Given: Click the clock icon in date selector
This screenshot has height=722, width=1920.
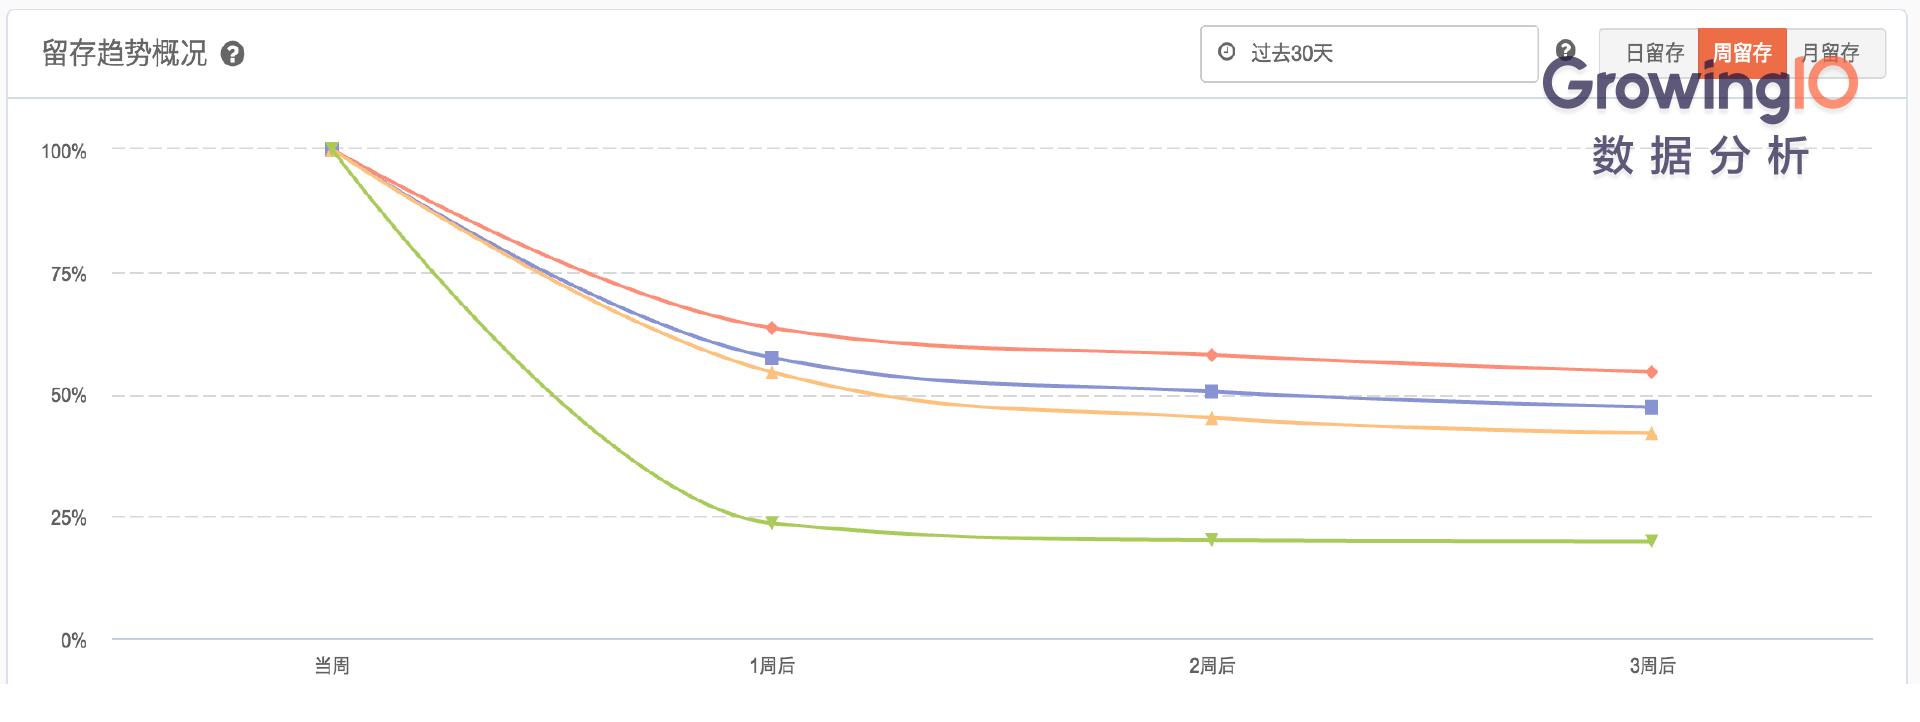Looking at the screenshot, I should pos(1226,52).
